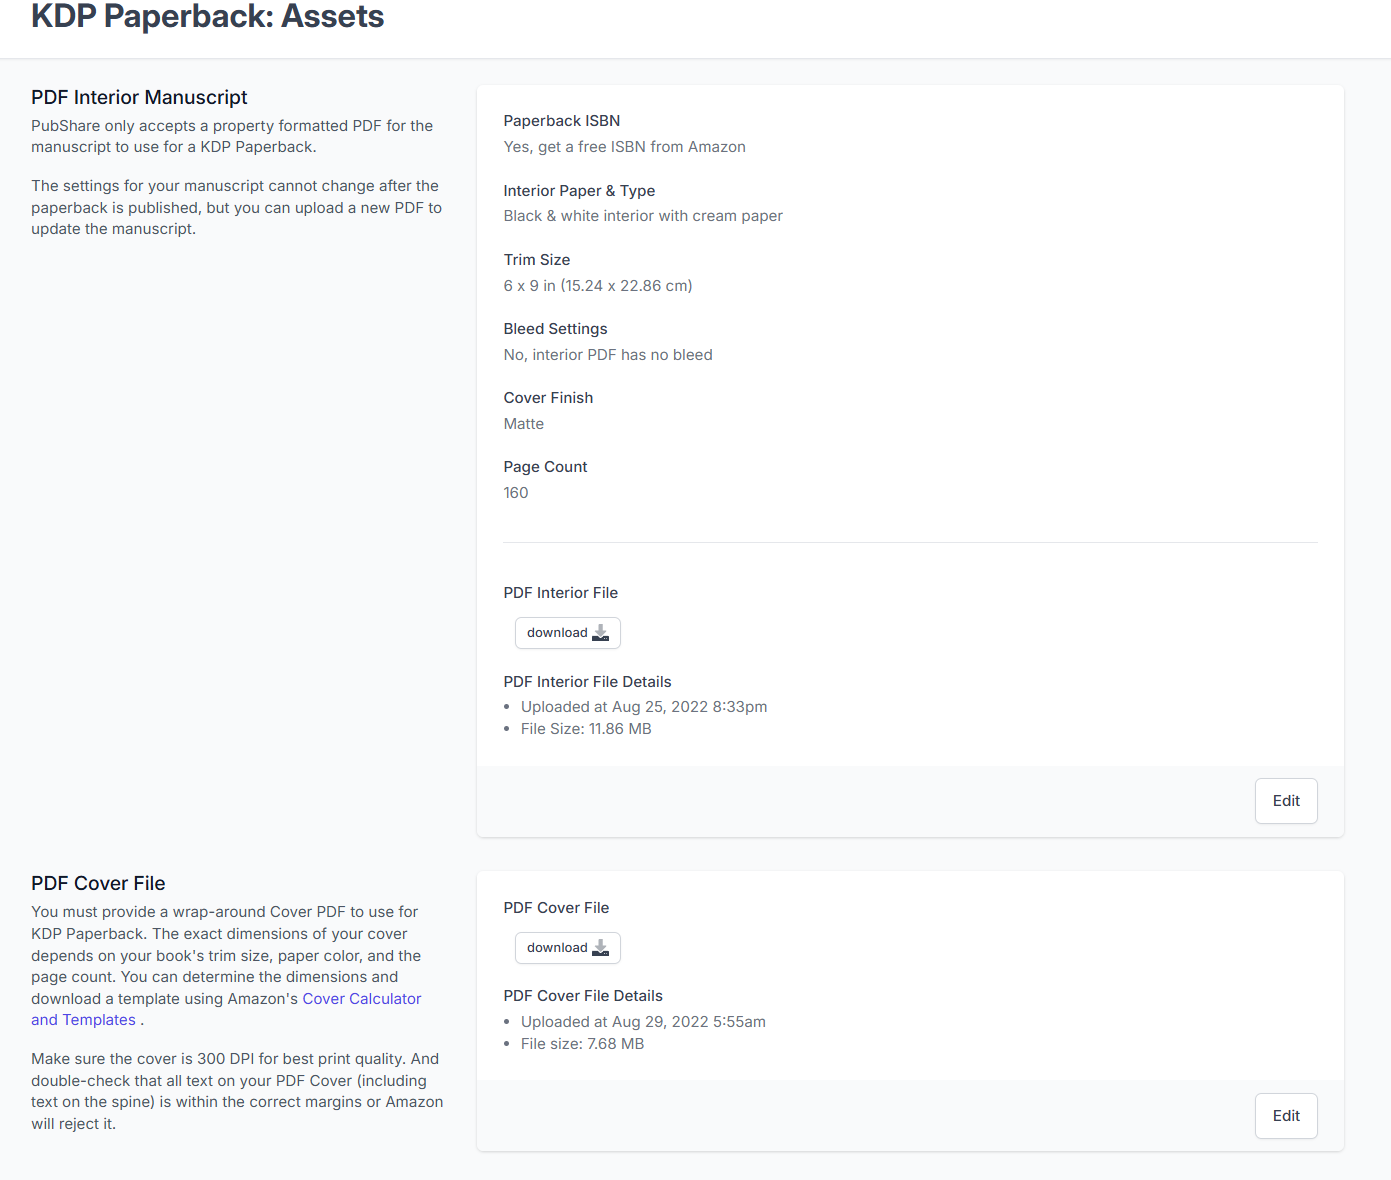The image size is (1391, 1180).
Task: Click the KDP Paperback: Assets page title
Action: tap(207, 17)
